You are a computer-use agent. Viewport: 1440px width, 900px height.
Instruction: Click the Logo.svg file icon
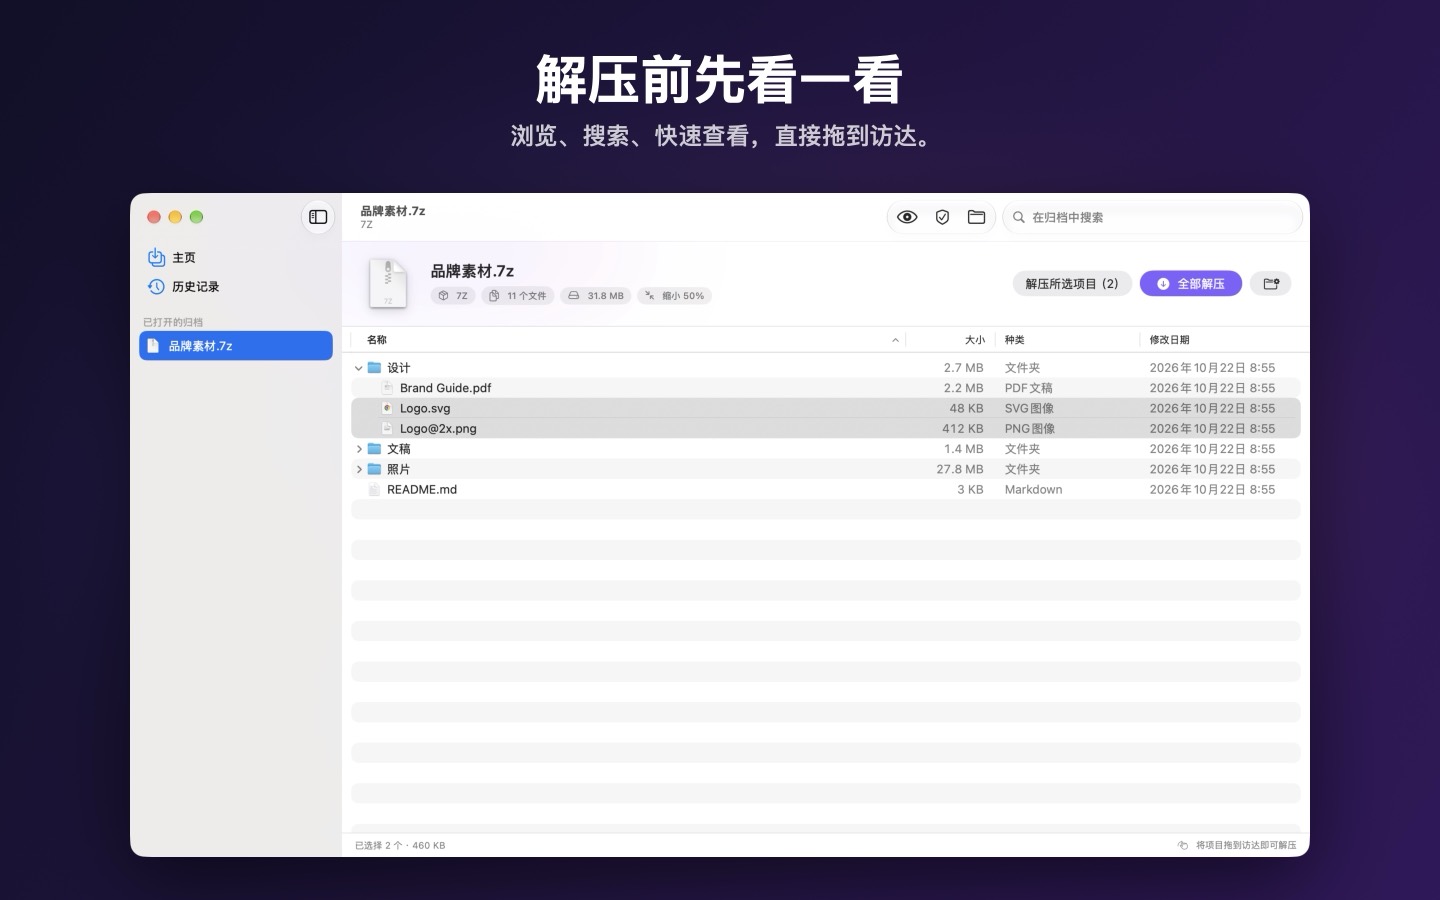388,408
